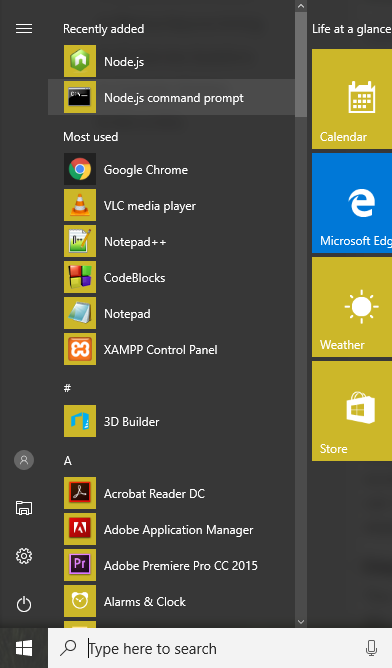Open Alarms & Clock icon
The width and height of the screenshot is (392, 668).
80,601
